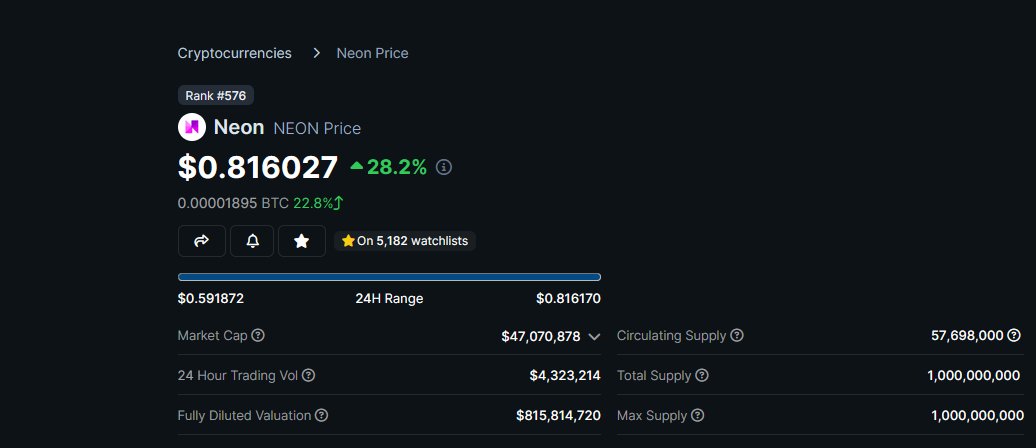Open the share arrow button
The image size is (1036, 448).
tap(202, 241)
